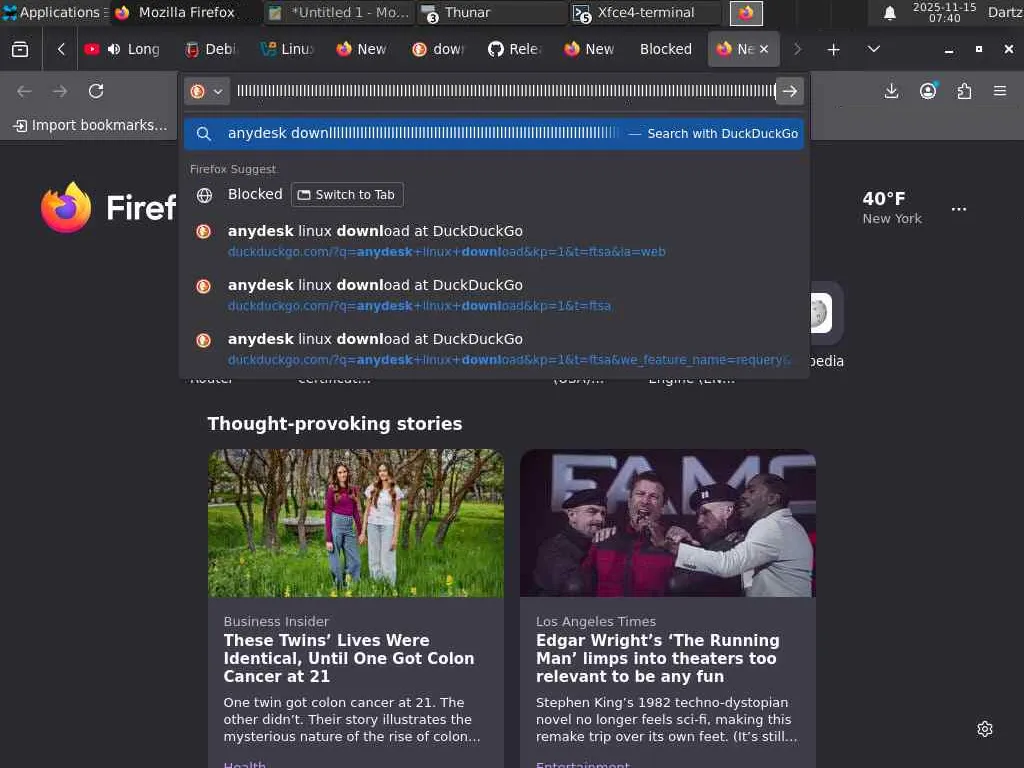
Task: Click the Switch to Tab button
Action: pos(347,195)
